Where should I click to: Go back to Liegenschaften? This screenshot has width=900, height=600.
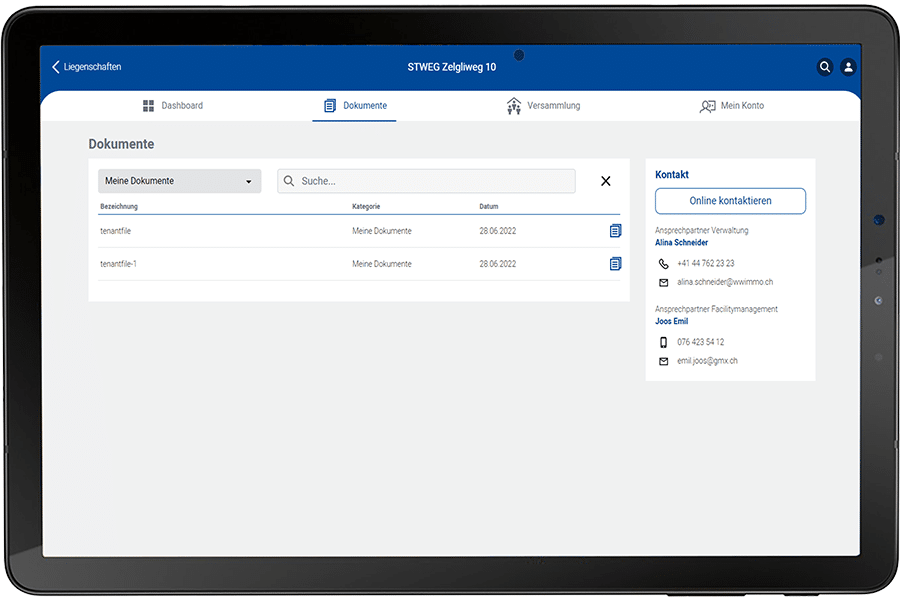86,67
